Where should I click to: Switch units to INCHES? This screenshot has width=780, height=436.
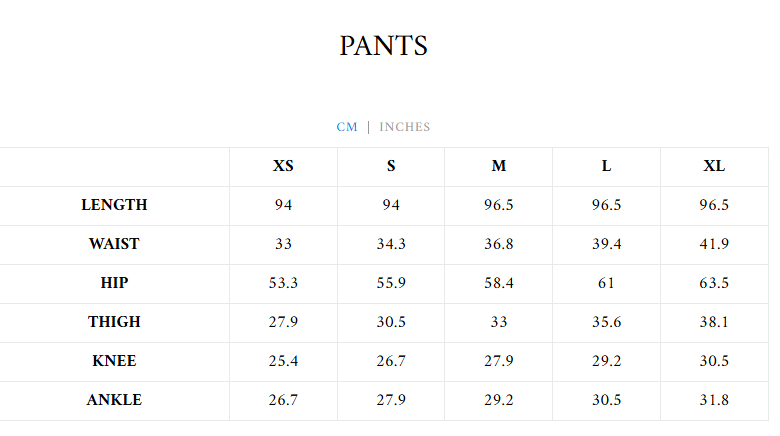click(x=404, y=127)
